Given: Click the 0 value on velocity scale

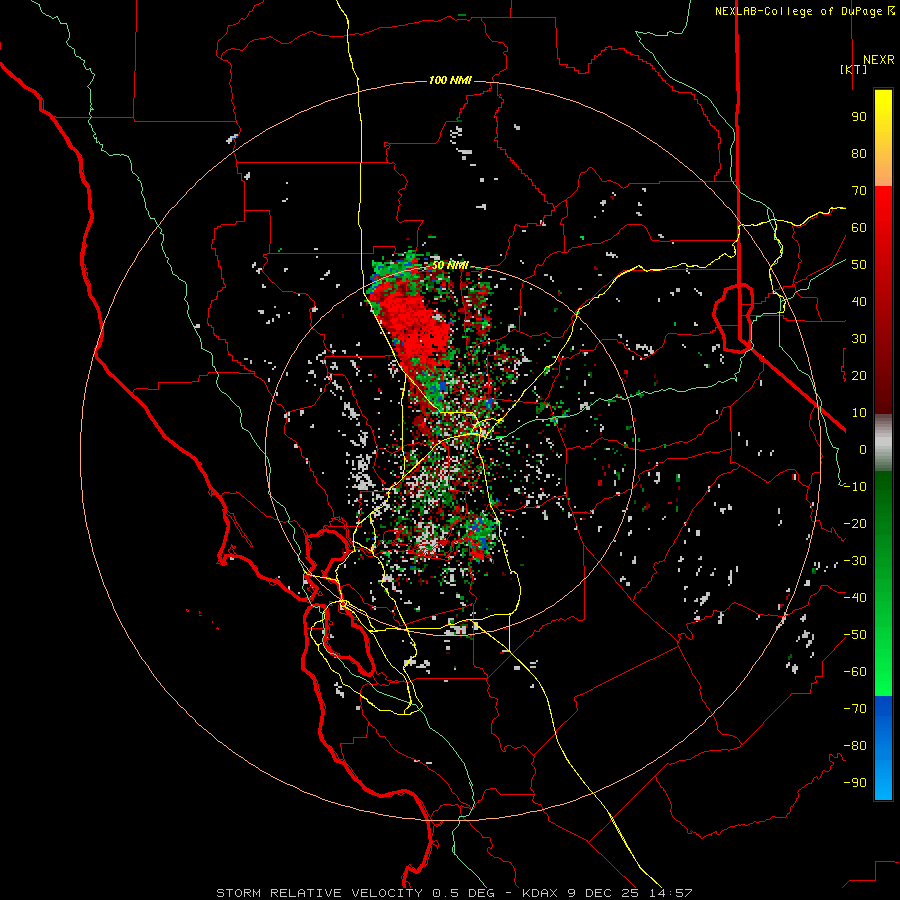Looking at the screenshot, I should (863, 450).
